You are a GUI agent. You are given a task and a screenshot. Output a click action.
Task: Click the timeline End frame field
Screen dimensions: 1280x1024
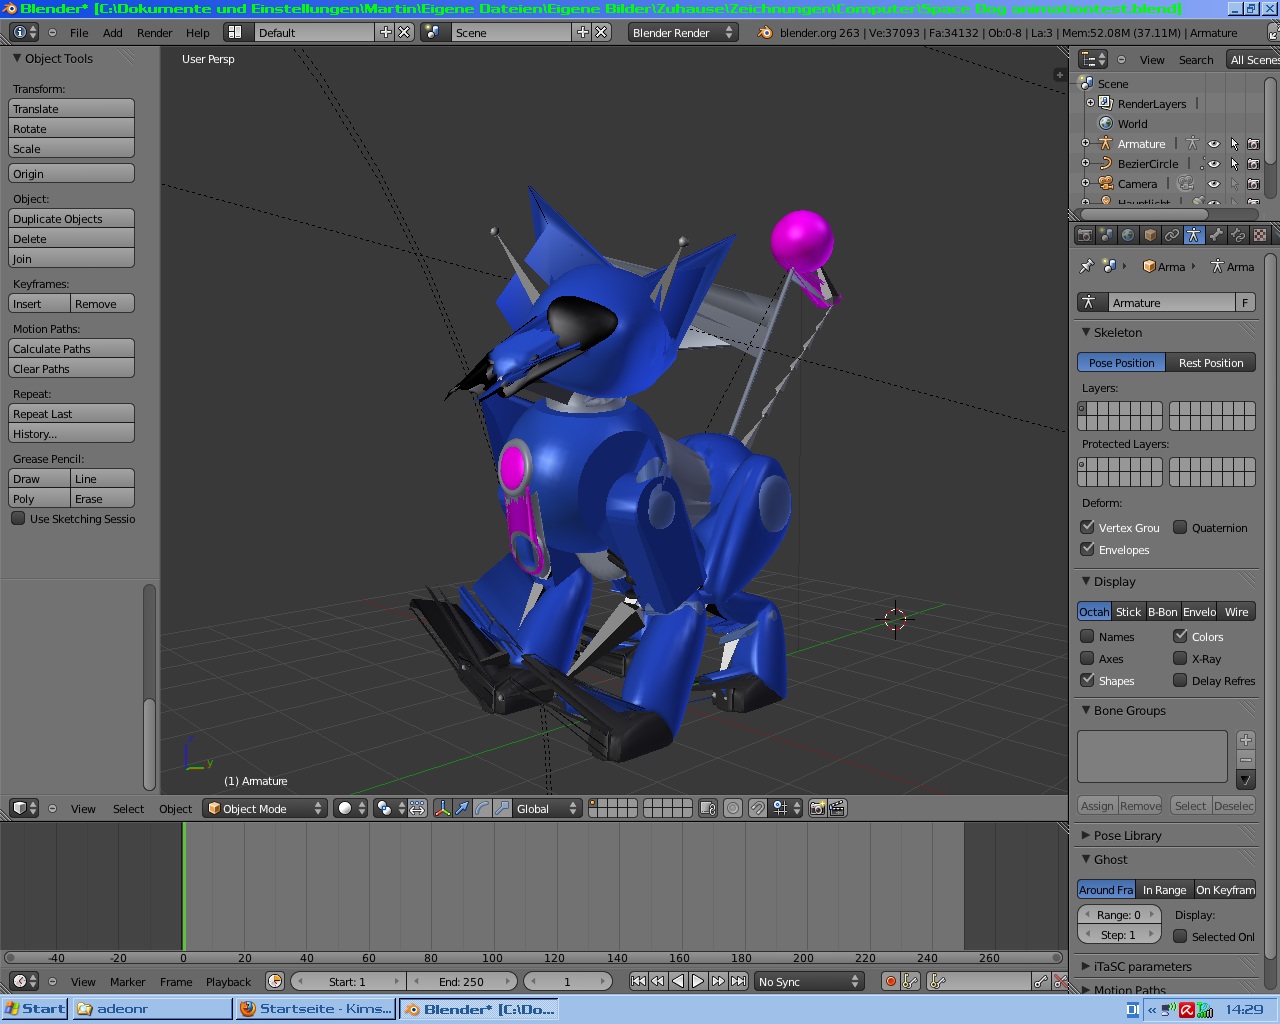click(x=461, y=982)
